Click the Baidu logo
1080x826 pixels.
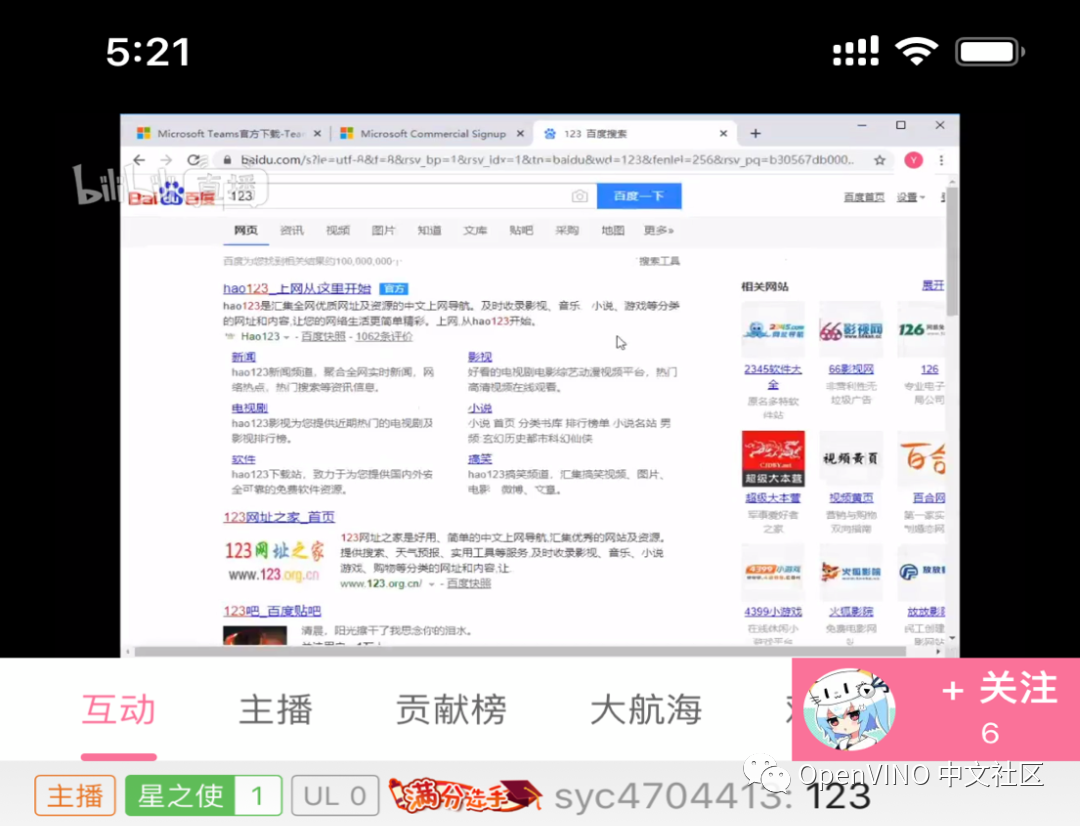pos(172,196)
